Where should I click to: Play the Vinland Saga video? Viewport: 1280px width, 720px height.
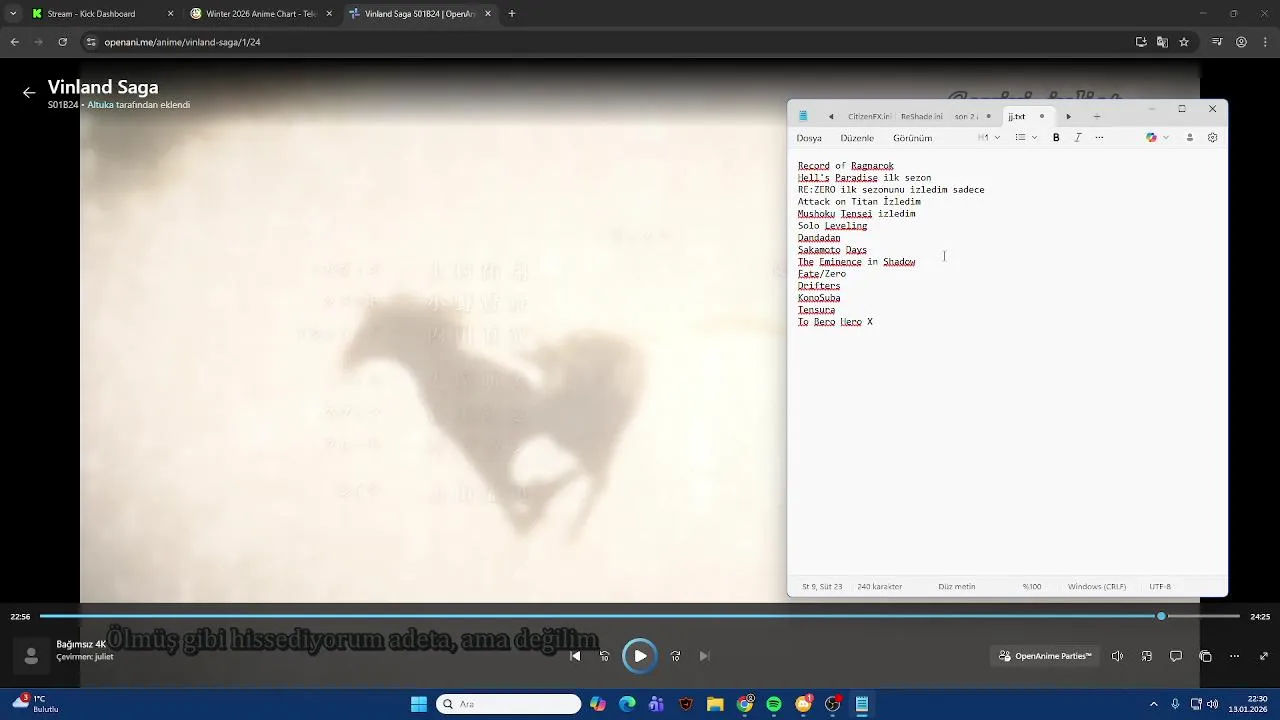pos(640,656)
